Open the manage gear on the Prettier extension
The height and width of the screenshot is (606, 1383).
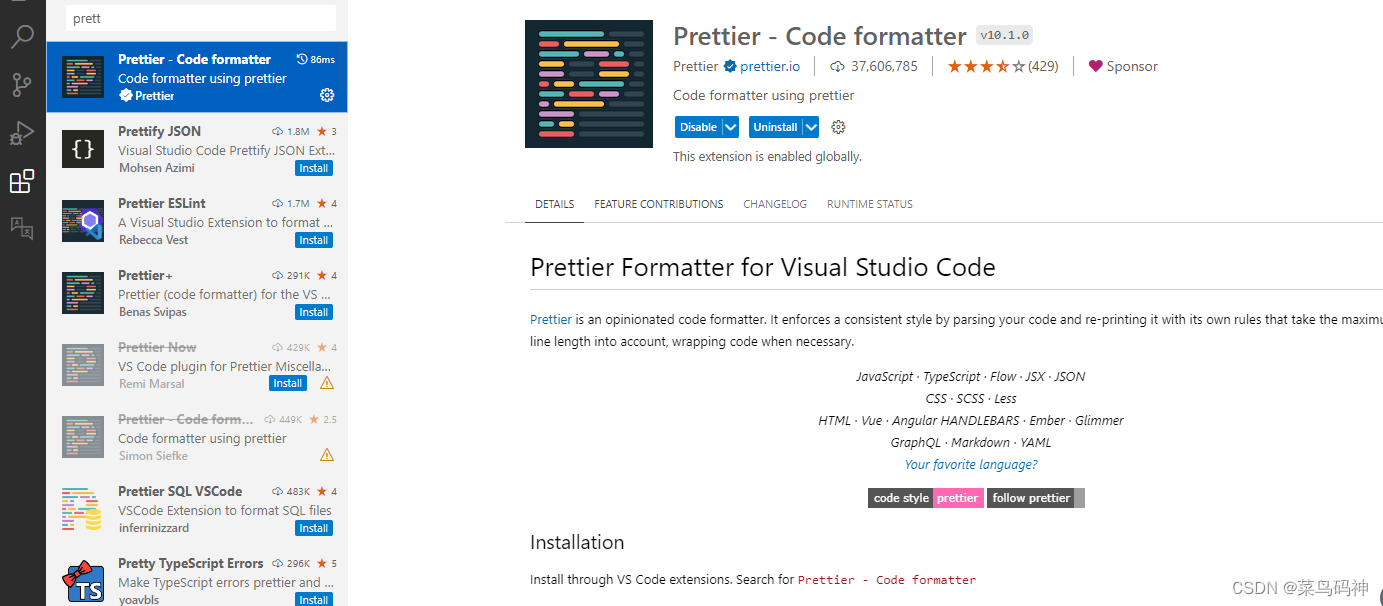coord(327,95)
